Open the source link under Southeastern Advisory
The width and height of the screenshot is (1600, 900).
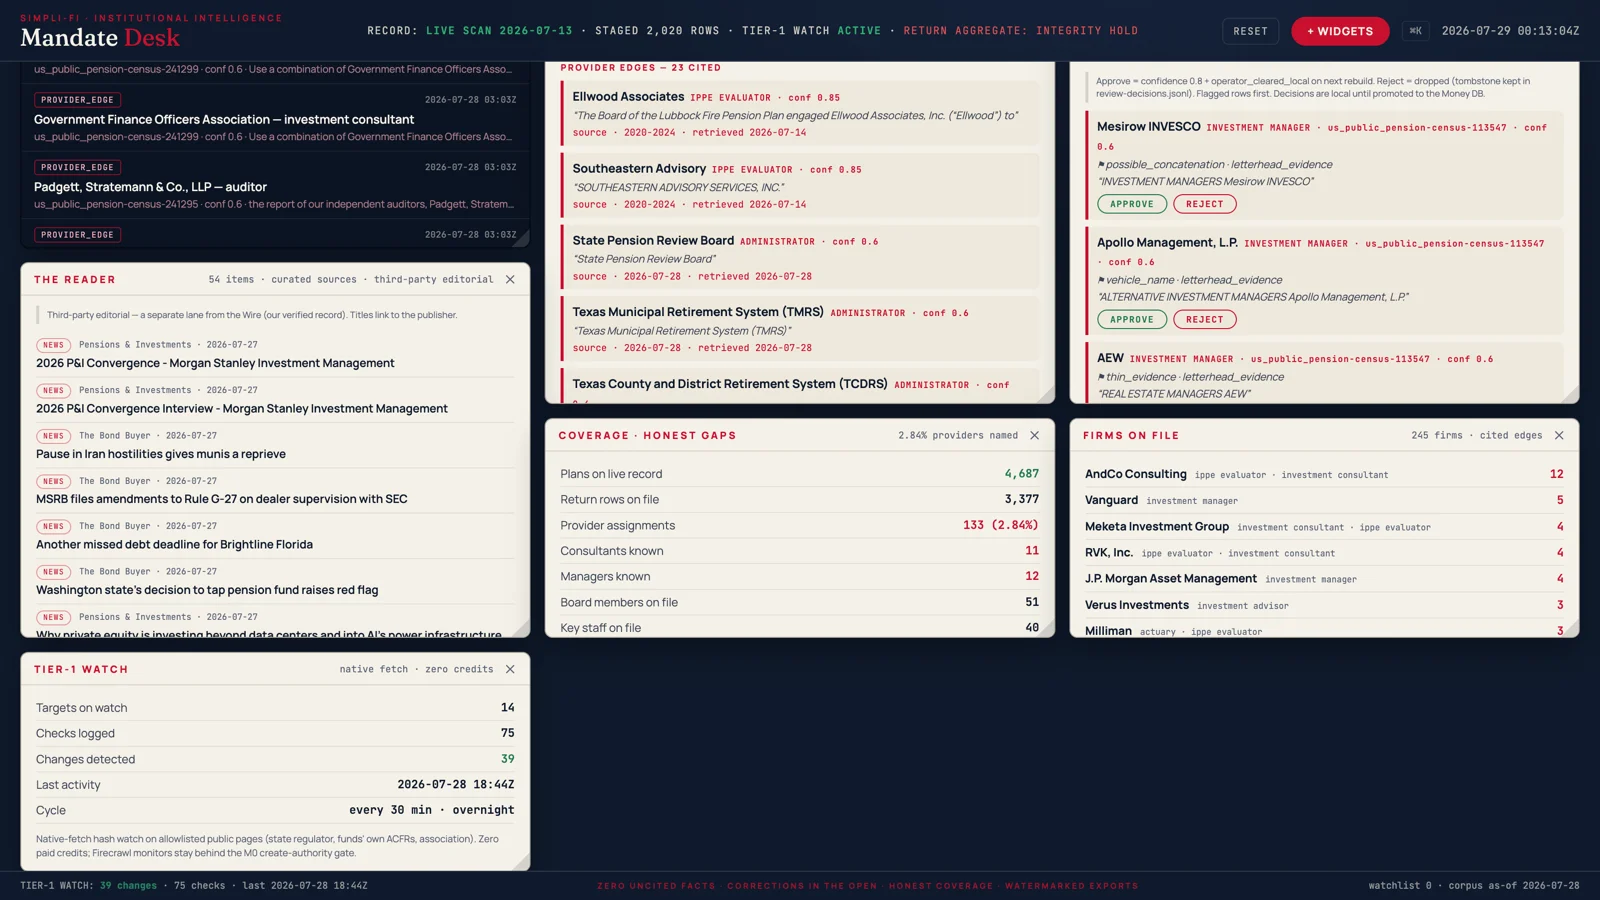tap(590, 205)
